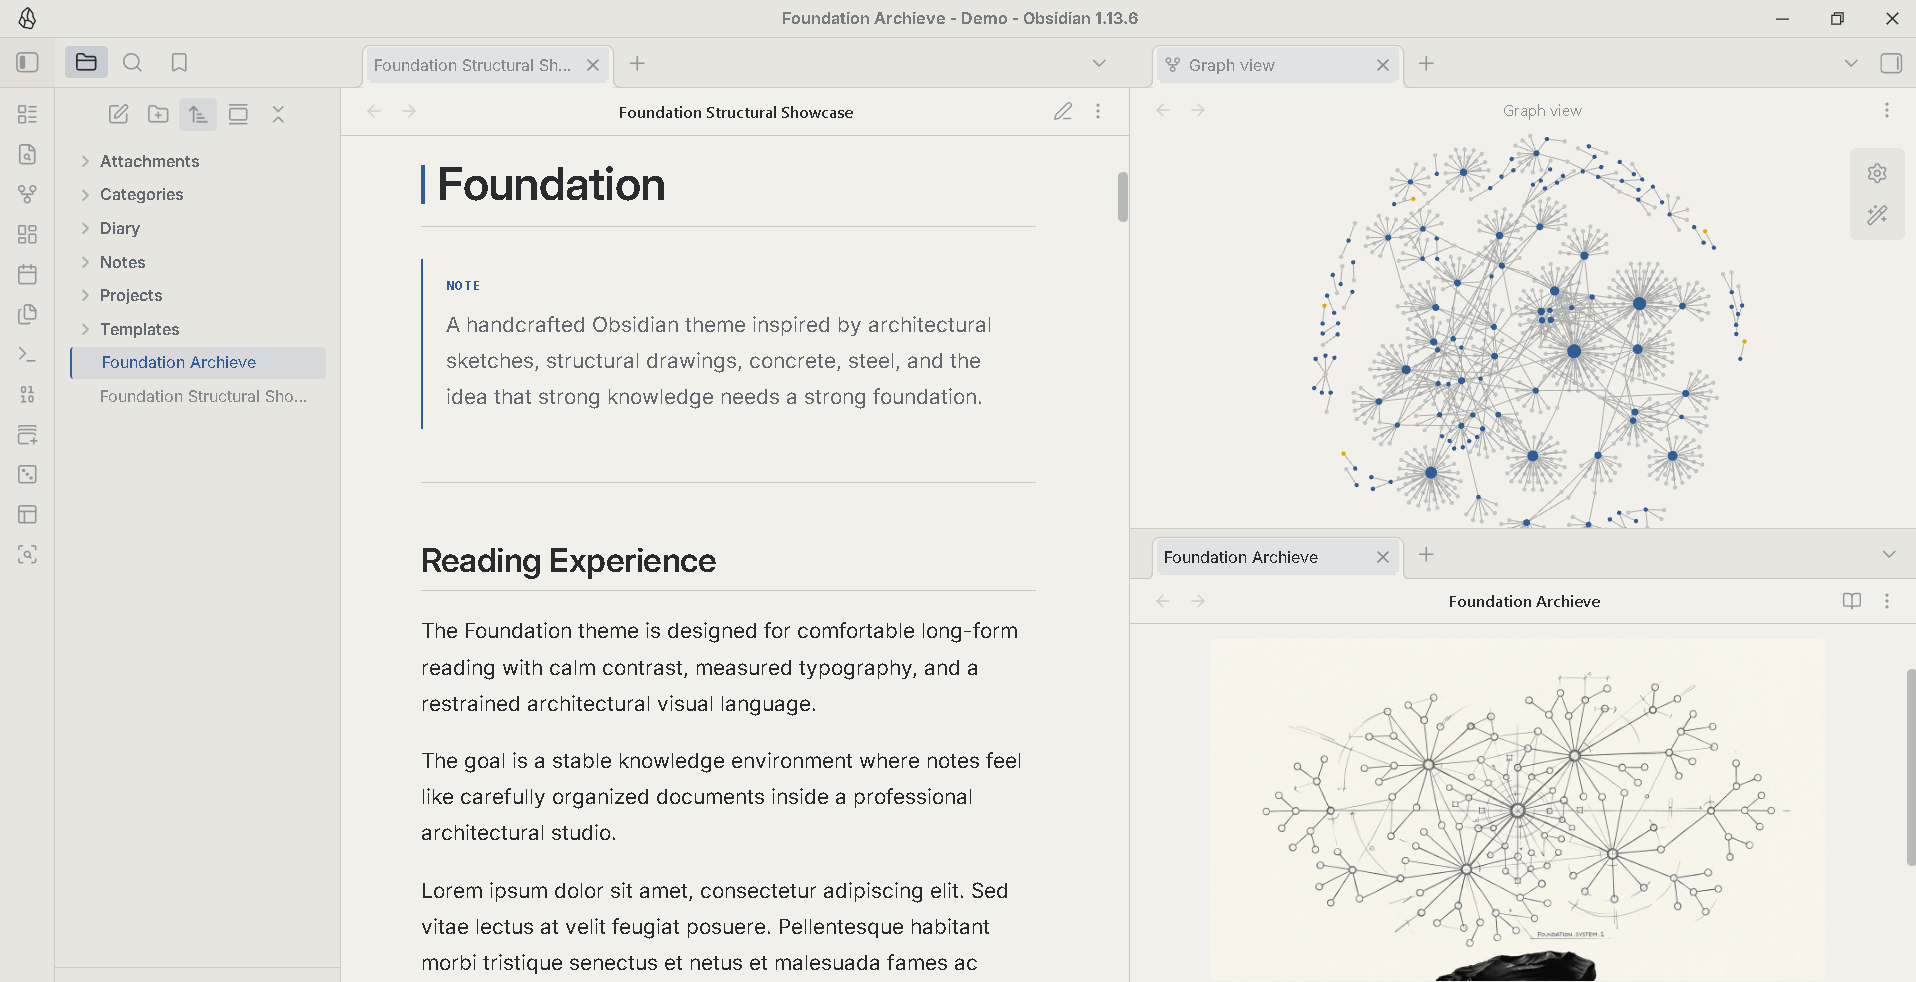Navigate forward in the Graph view pane

(1198, 110)
